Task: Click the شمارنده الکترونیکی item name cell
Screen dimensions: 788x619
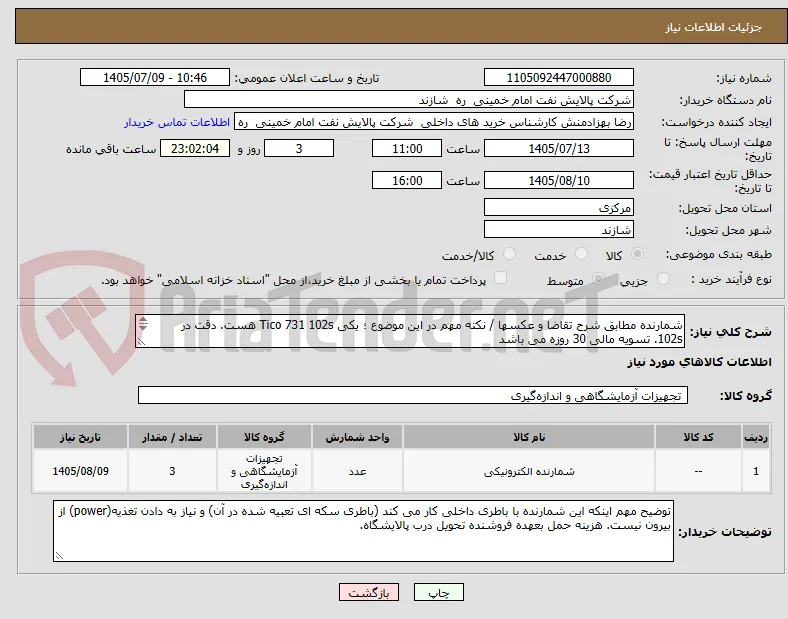Action: point(529,471)
